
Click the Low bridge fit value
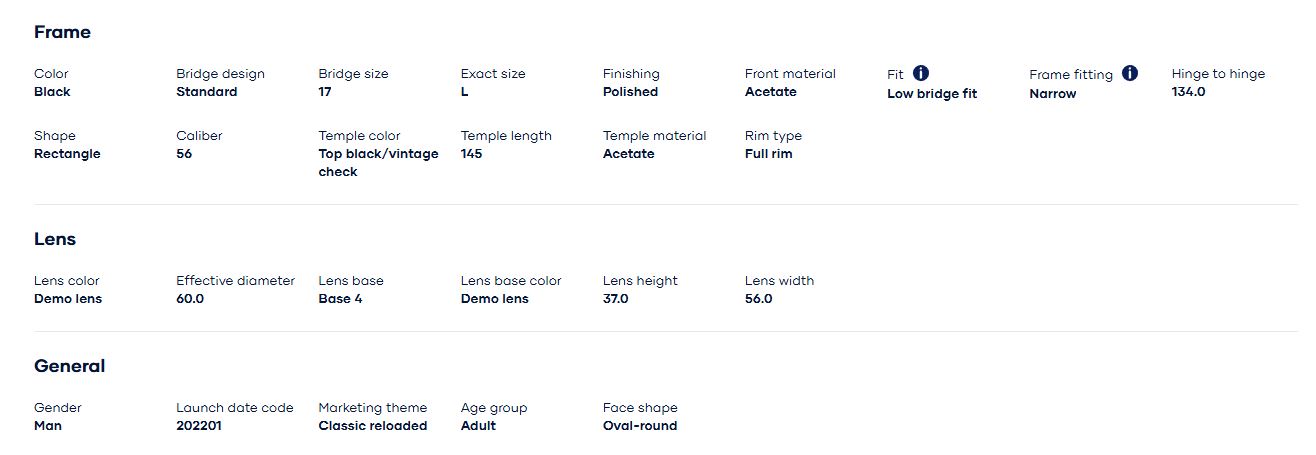[x=932, y=94]
